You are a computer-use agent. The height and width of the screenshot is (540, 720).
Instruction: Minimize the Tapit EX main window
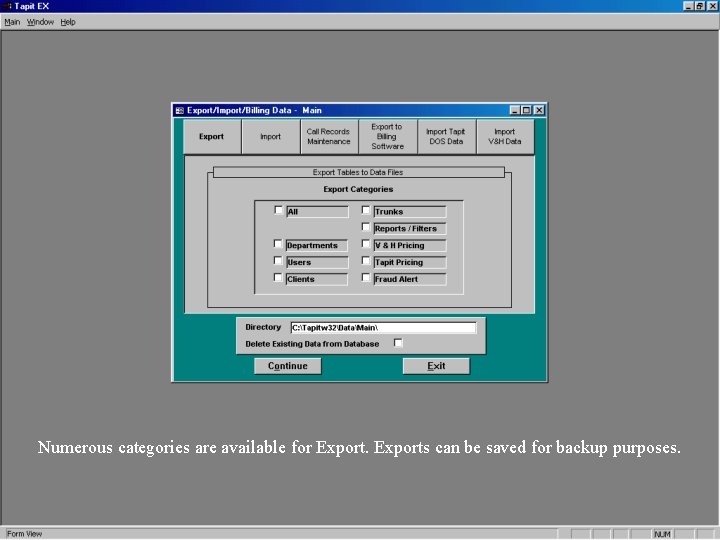pos(688,6)
